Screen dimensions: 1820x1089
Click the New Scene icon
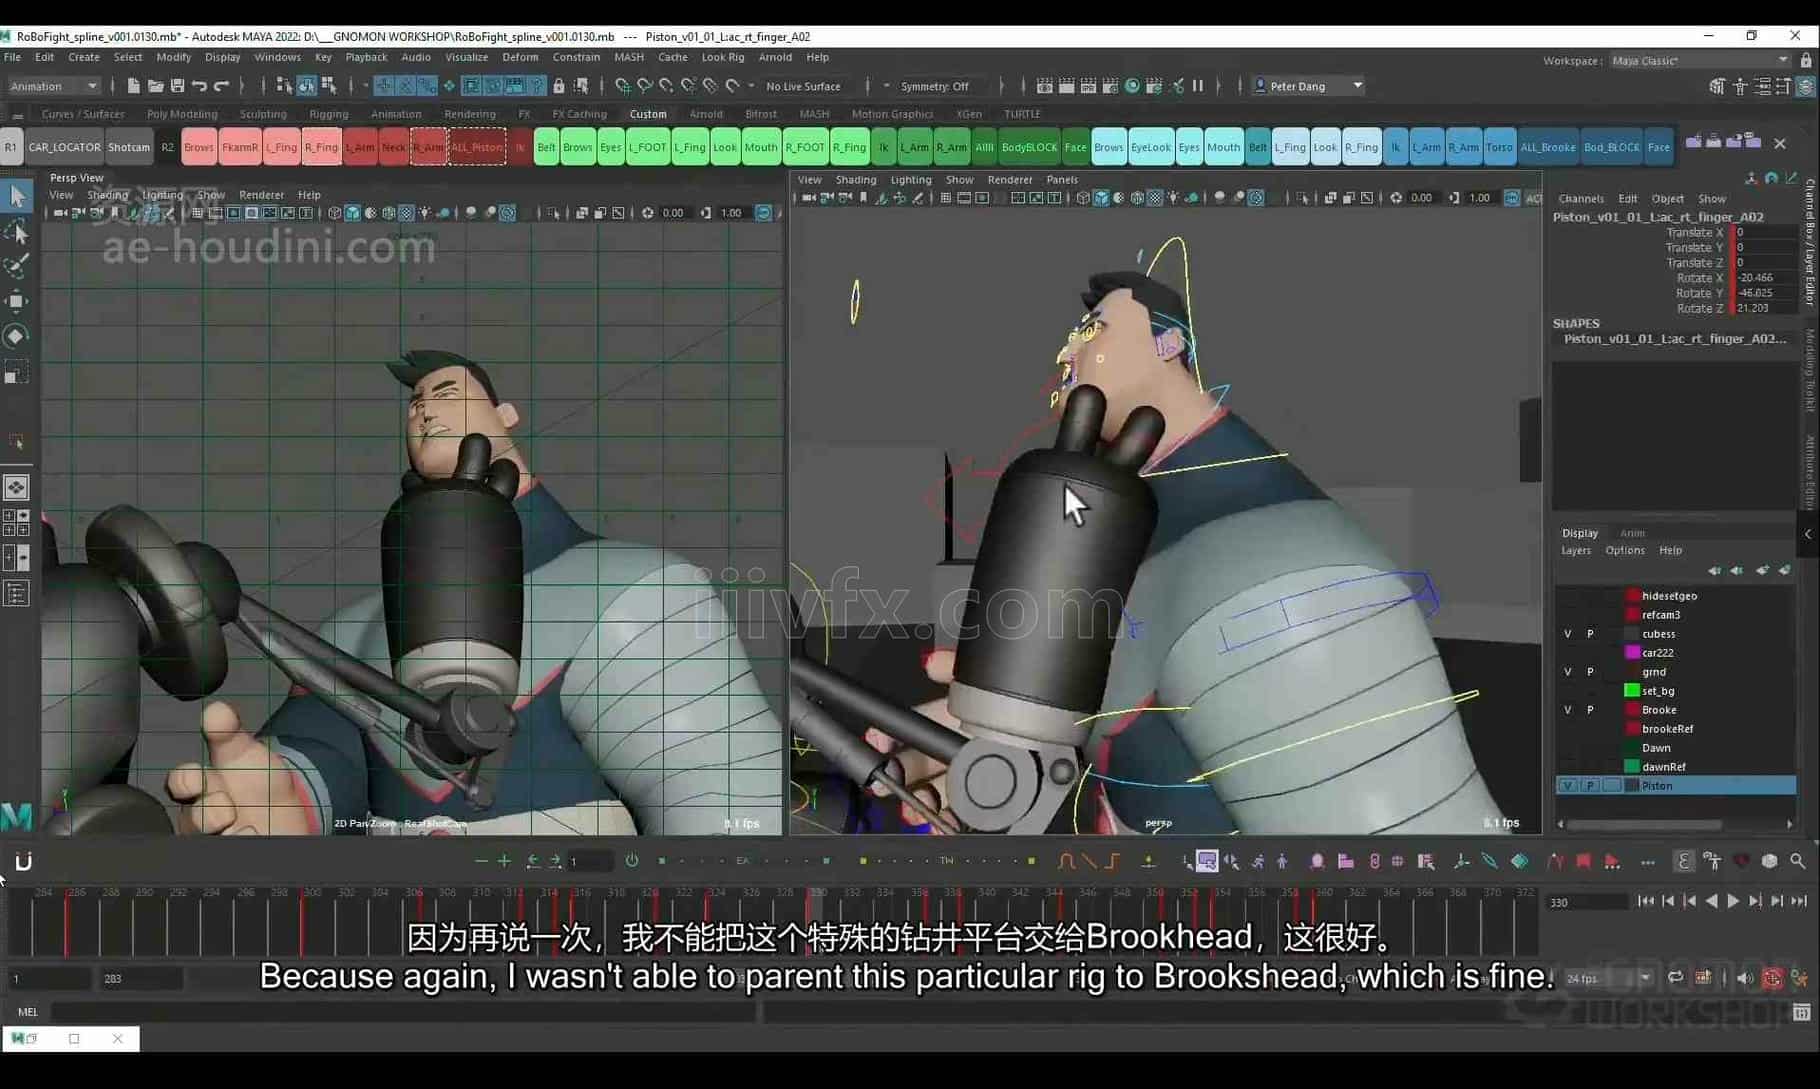coord(133,86)
